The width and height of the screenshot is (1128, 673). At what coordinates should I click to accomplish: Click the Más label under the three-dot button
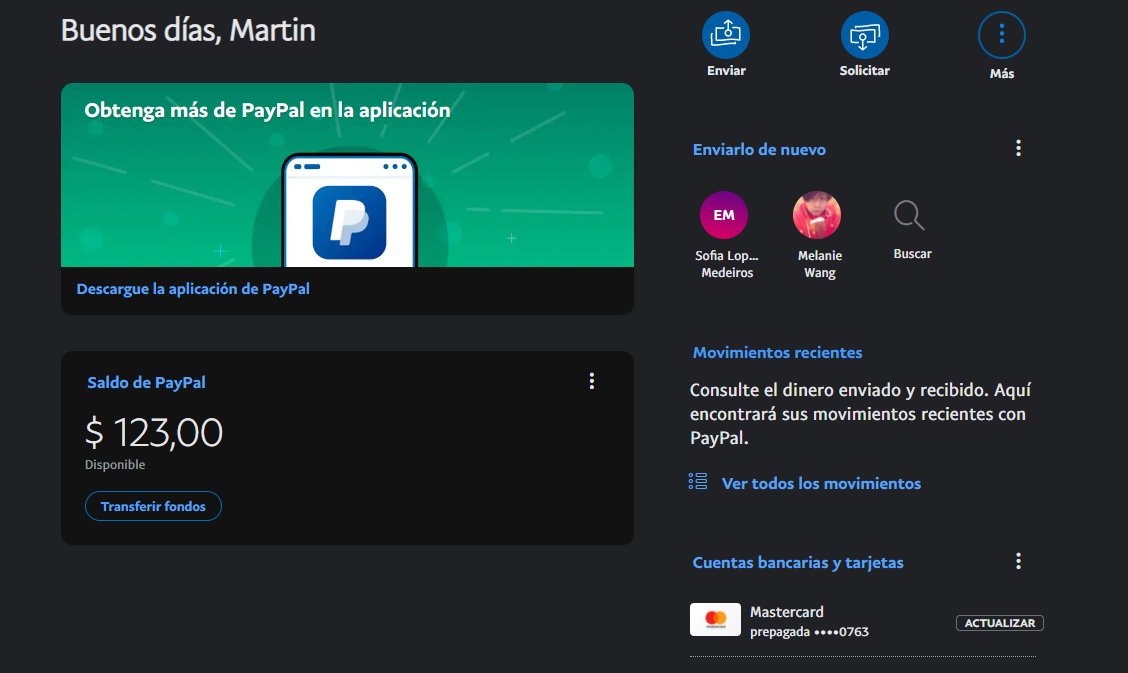point(1001,73)
